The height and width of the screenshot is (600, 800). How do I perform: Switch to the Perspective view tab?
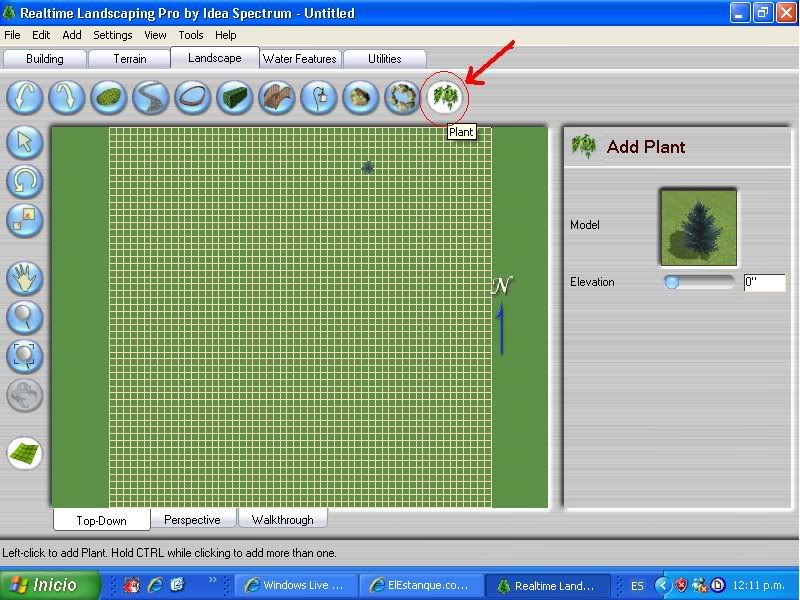click(192, 519)
